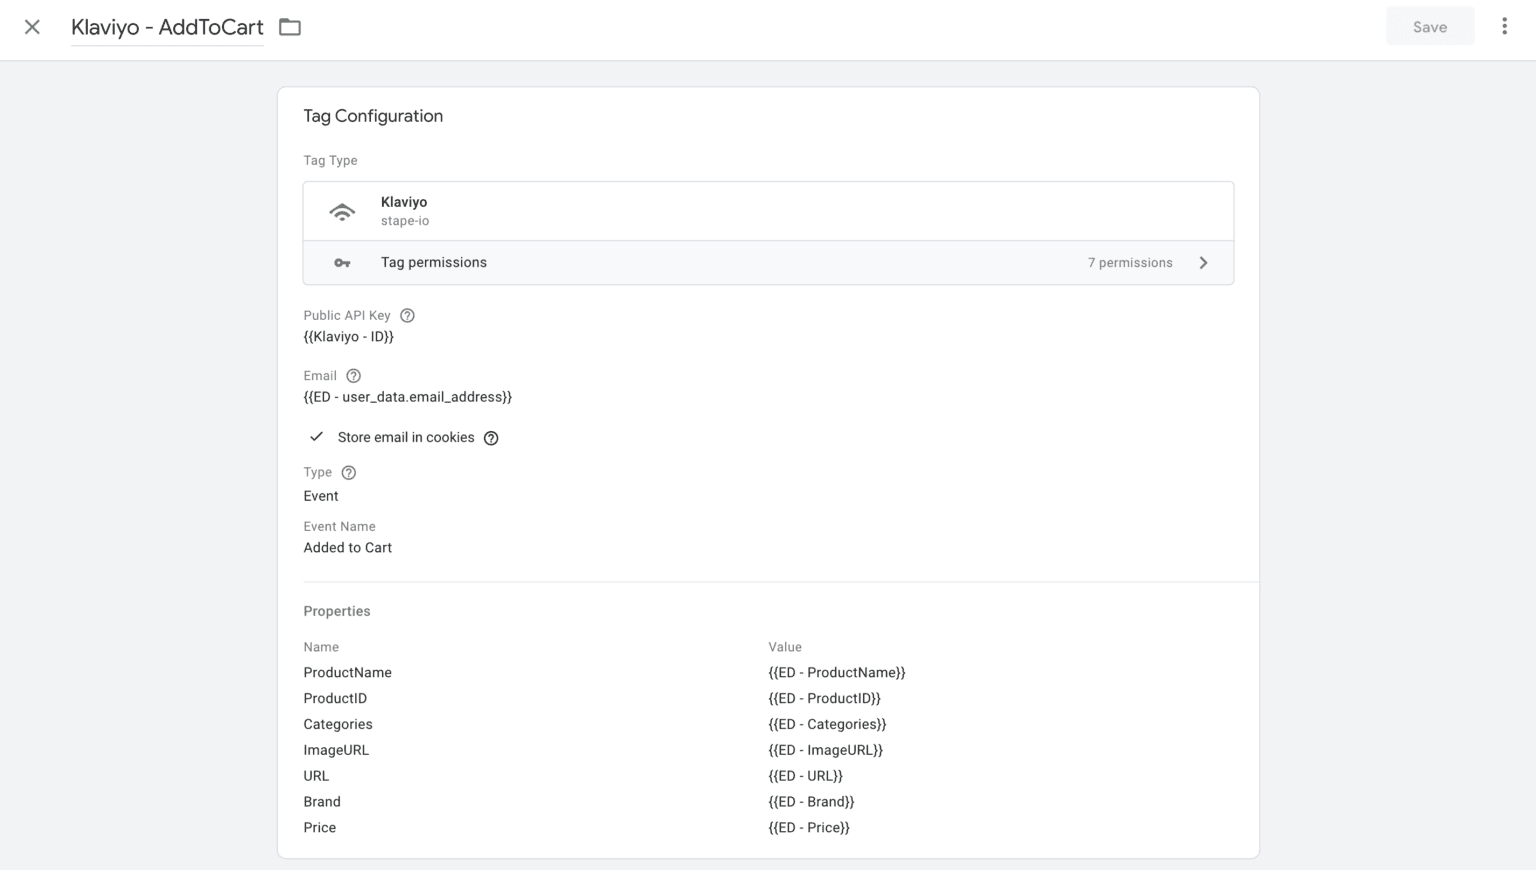
Task: Expand Tag permissions chevron arrow
Action: coord(1203,263)
